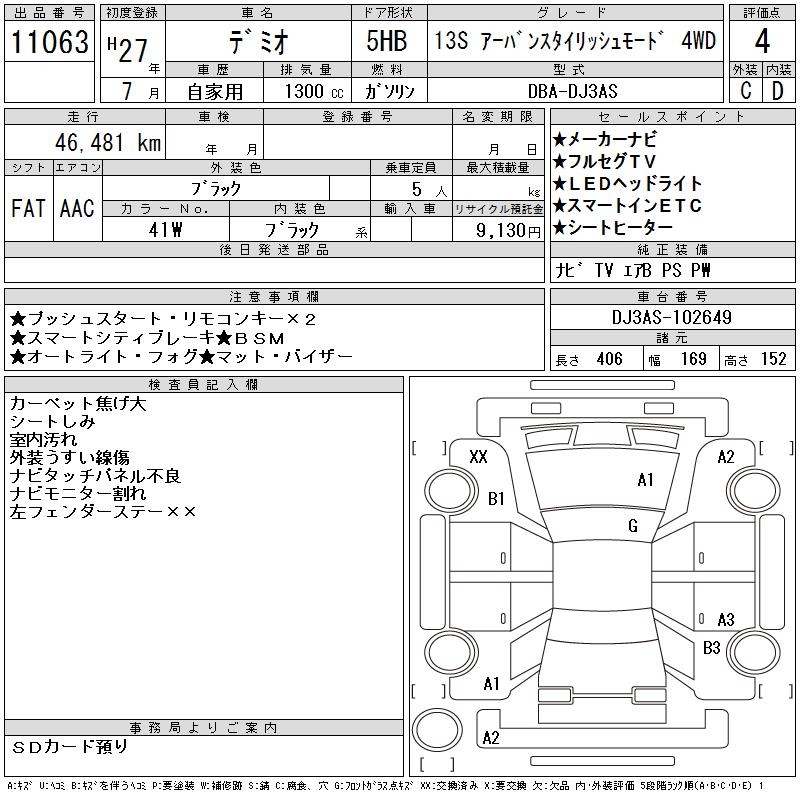
Task: Click the G windshield mark on the diagram
Action: [x=633, y=526]
